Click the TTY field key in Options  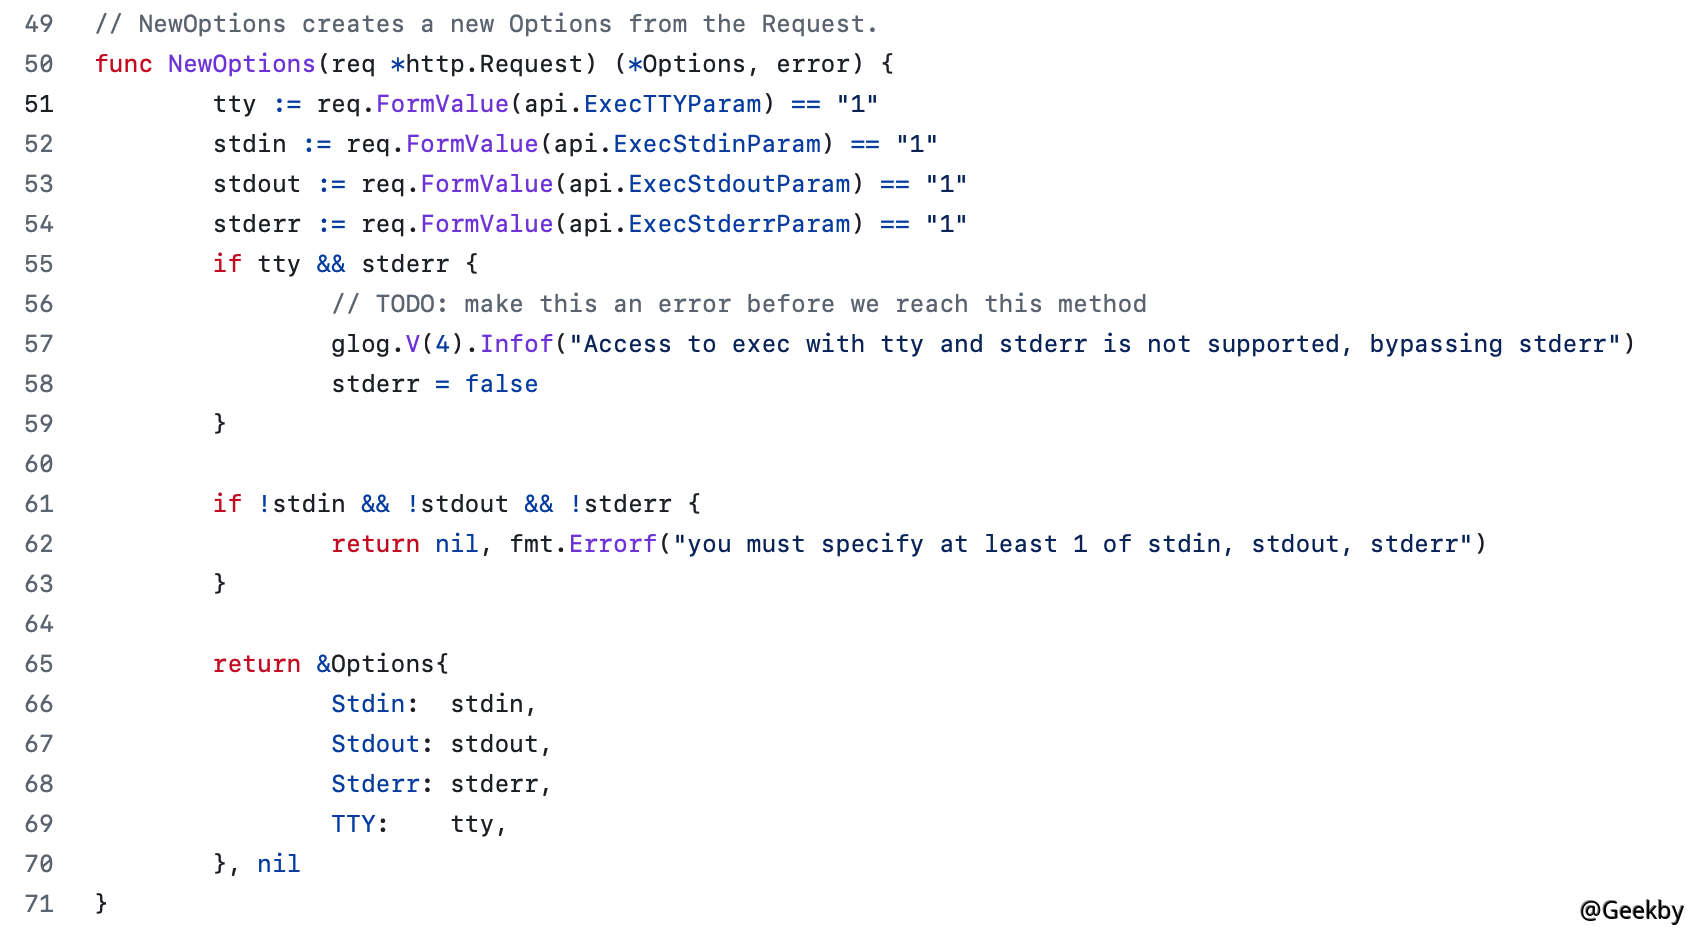[x=353, y=824]
